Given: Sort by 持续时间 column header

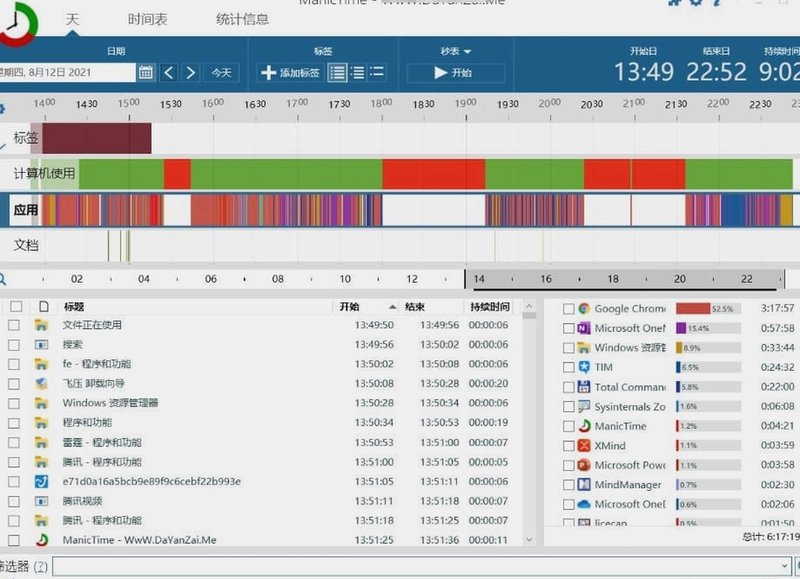Looking at the screenshot, I should [490, 307].
